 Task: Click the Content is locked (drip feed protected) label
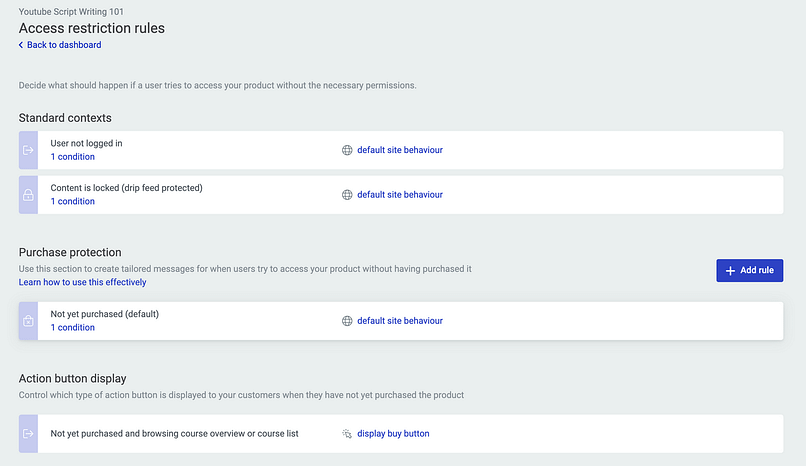click(x=126, y=188)
